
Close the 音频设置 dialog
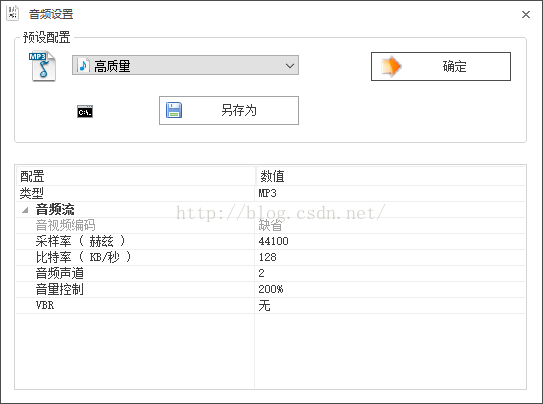(526, 15)
